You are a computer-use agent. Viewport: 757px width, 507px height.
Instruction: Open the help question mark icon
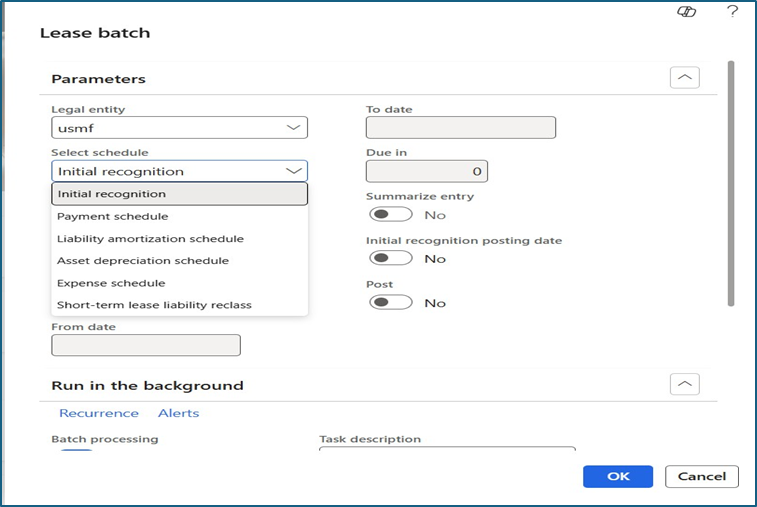(732, 11)
